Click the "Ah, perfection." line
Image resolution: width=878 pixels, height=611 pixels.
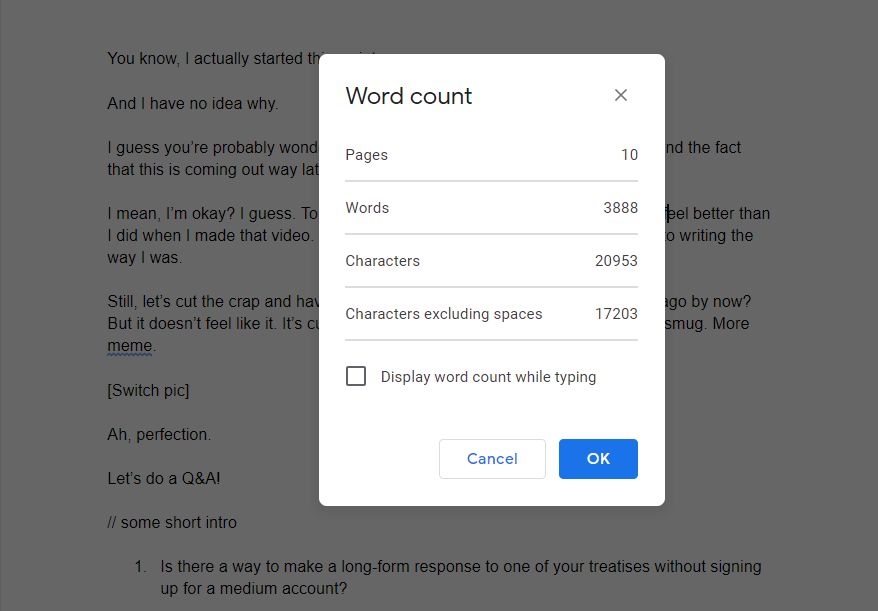tap(159, 435)
